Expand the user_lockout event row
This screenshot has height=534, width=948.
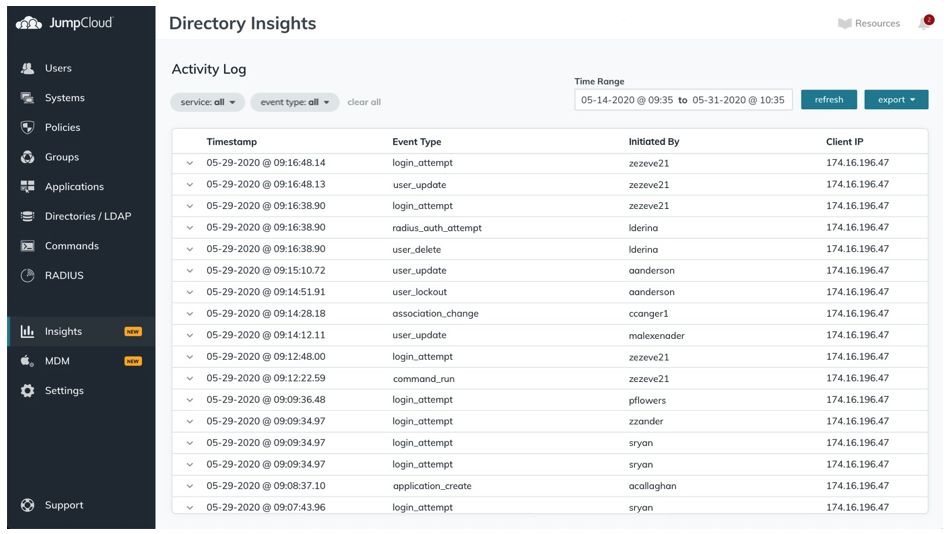(x=190, y=292)
